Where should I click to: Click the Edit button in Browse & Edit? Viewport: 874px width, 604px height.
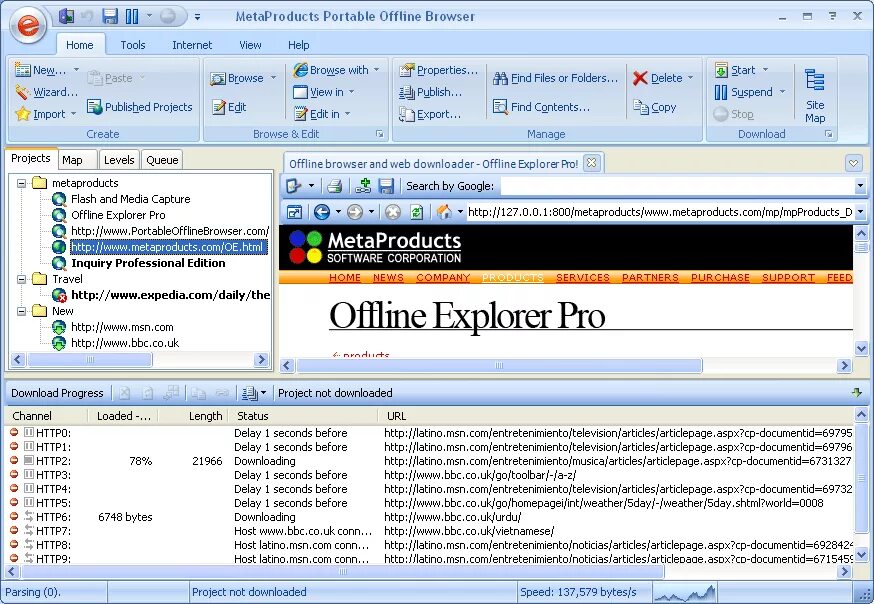(229, 107)
